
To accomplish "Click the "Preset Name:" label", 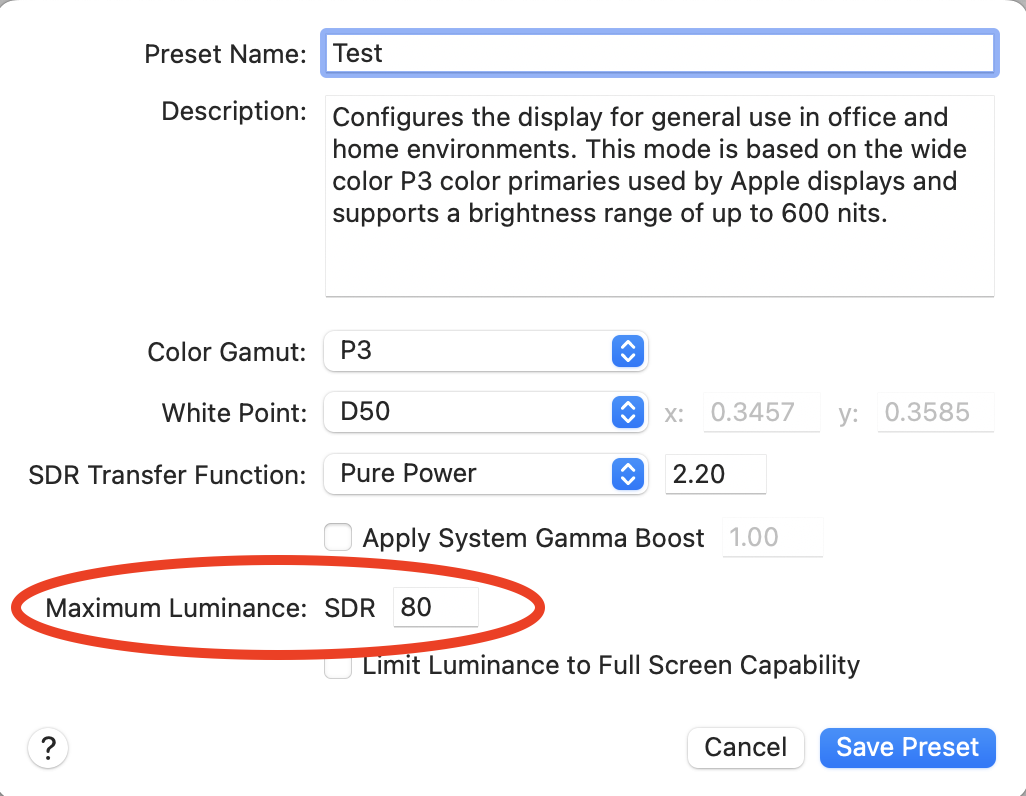I will [225, 54].
